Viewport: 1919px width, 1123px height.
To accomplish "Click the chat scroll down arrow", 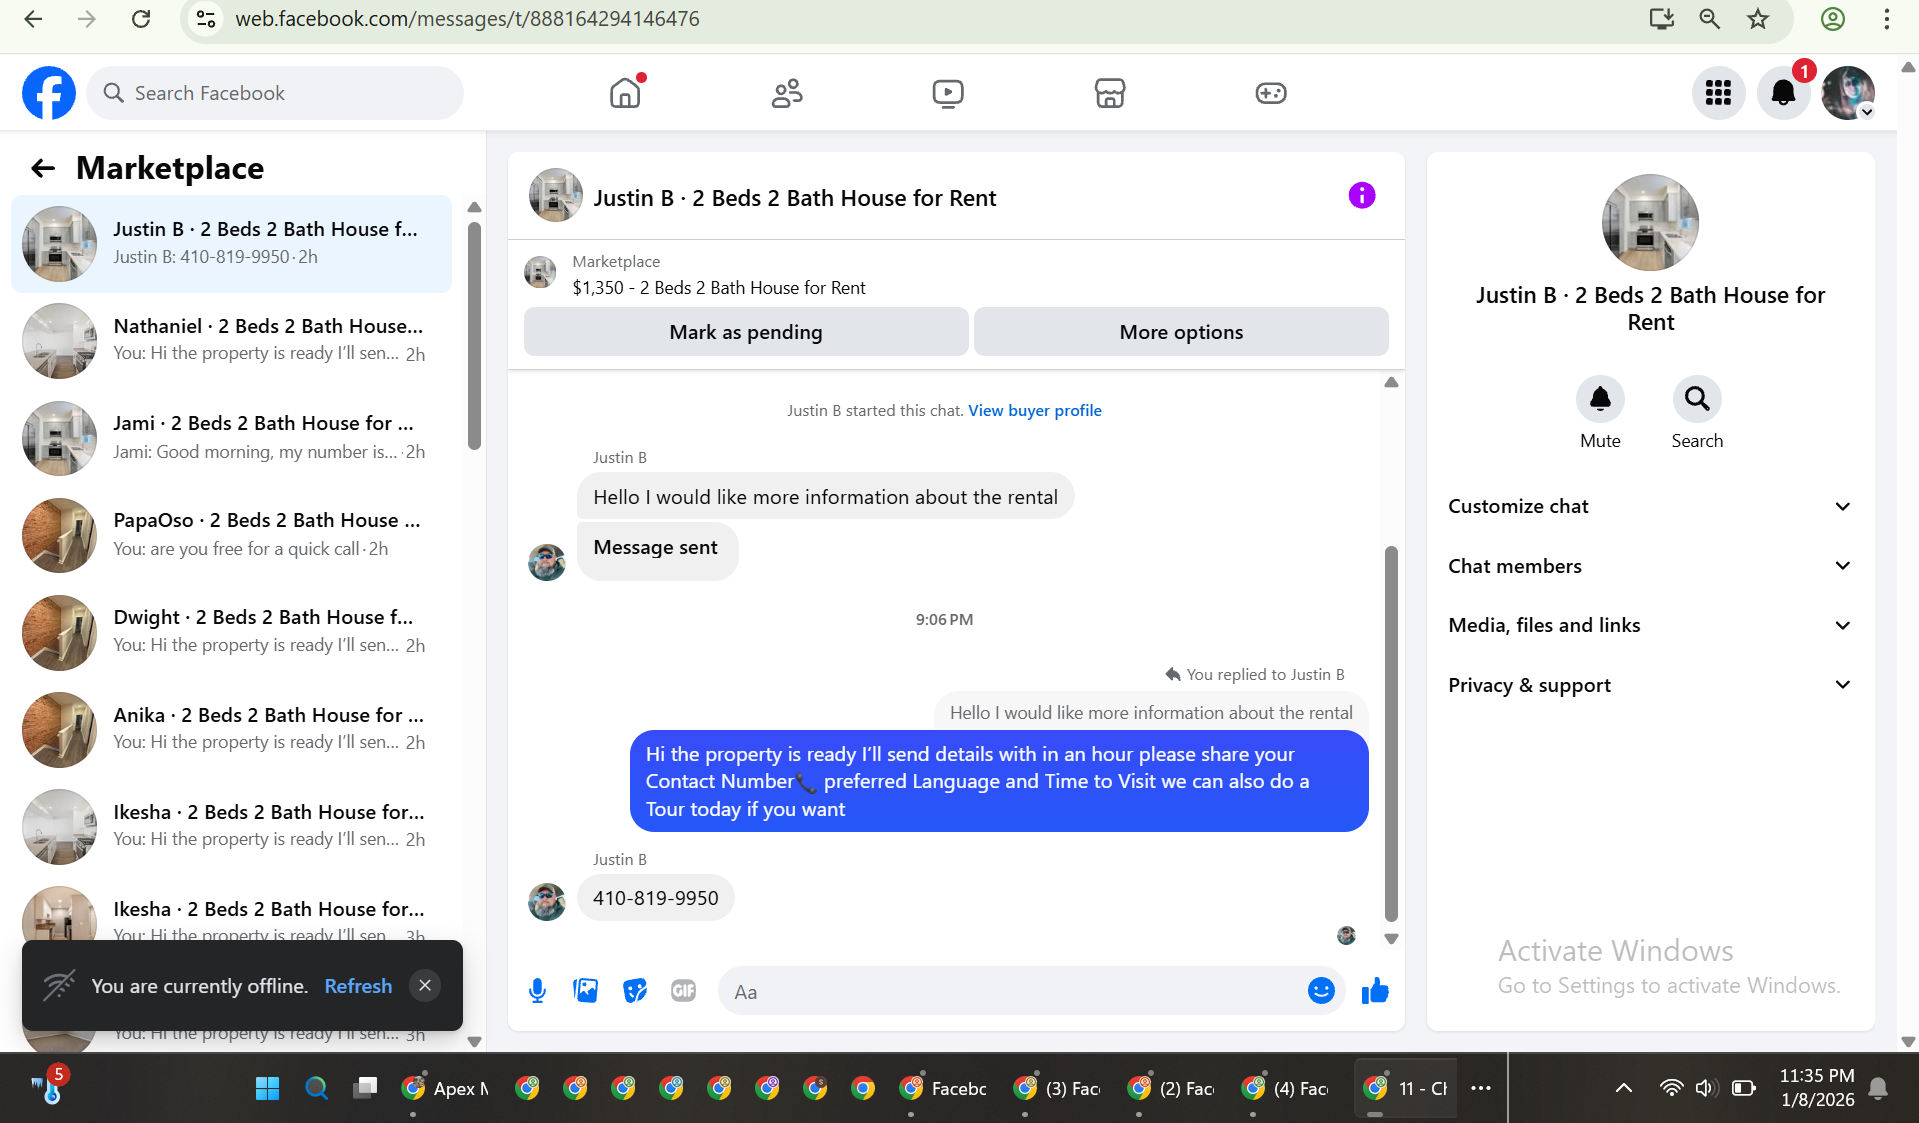I will pos(1391,939).
